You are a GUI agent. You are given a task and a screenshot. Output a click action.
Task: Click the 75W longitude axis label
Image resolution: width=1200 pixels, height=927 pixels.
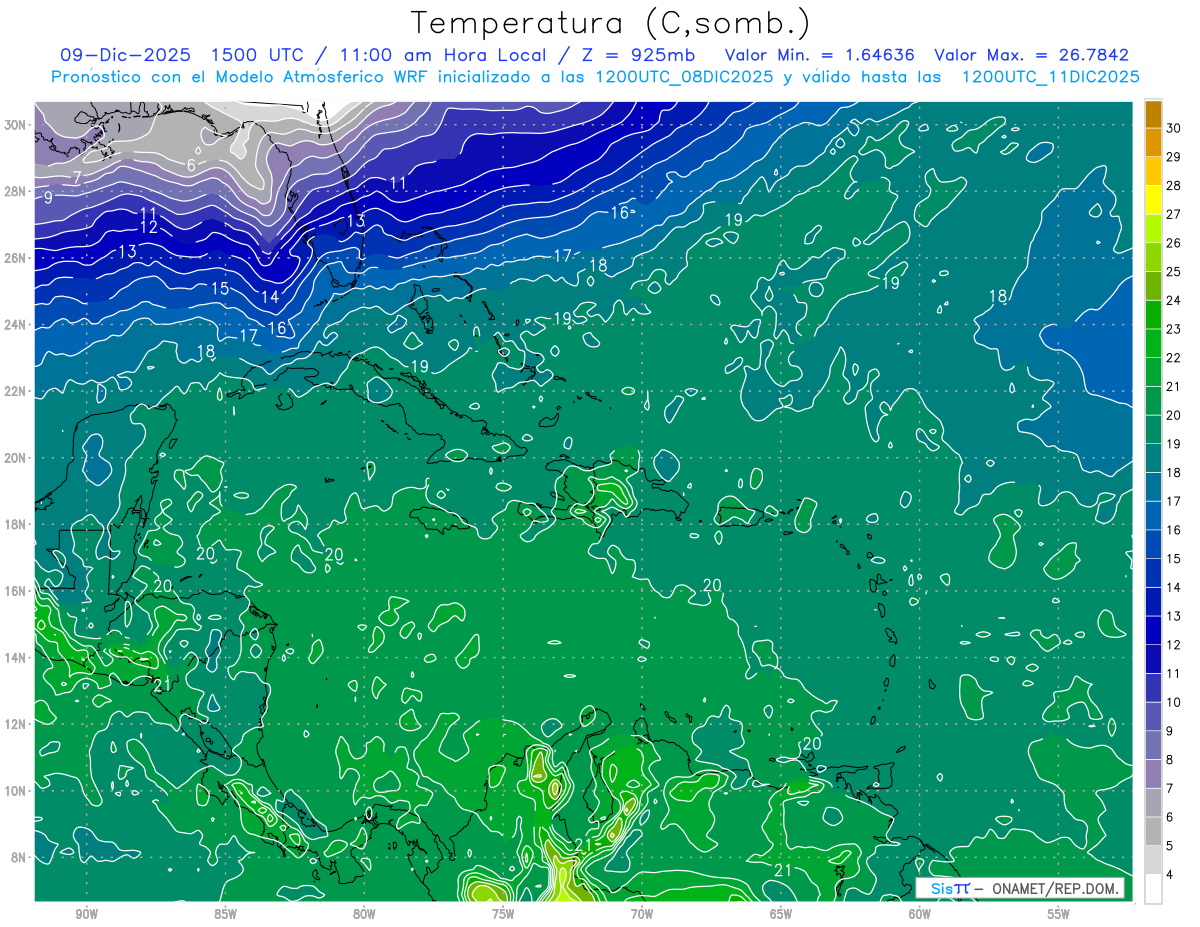tap(503, 914)
